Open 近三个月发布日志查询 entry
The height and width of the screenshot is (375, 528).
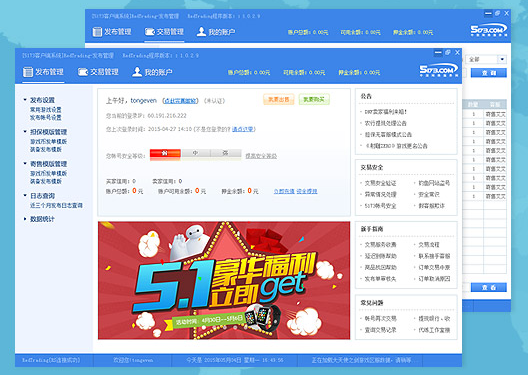56,205
